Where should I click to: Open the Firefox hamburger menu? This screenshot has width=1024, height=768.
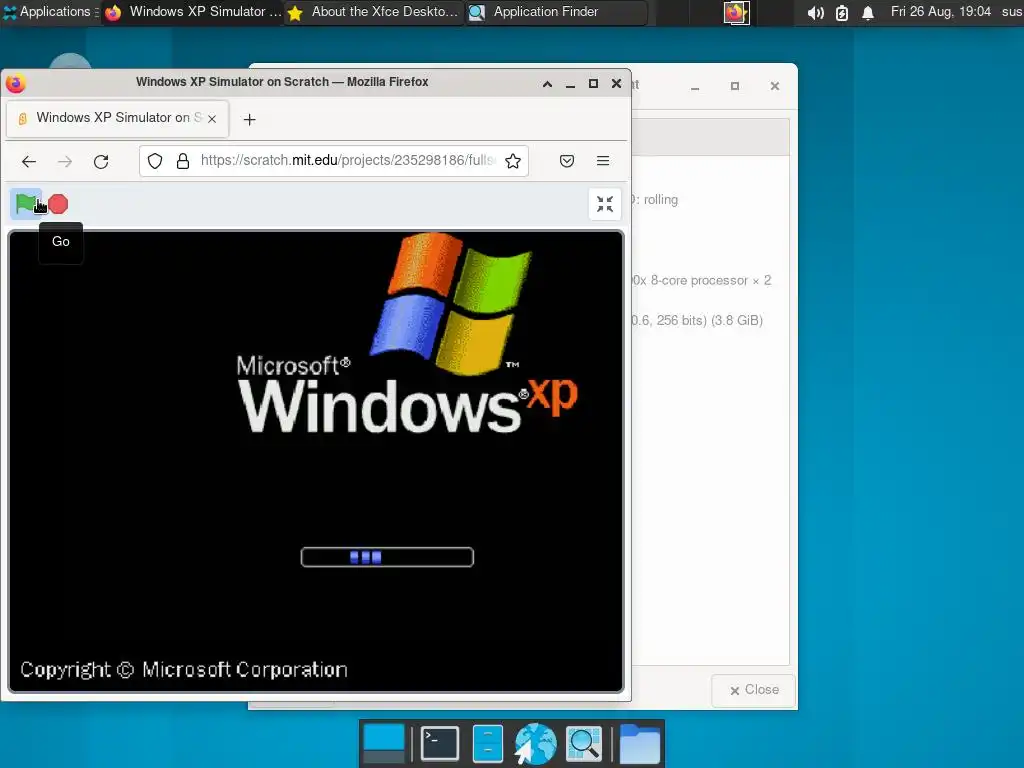pos(603,161)
